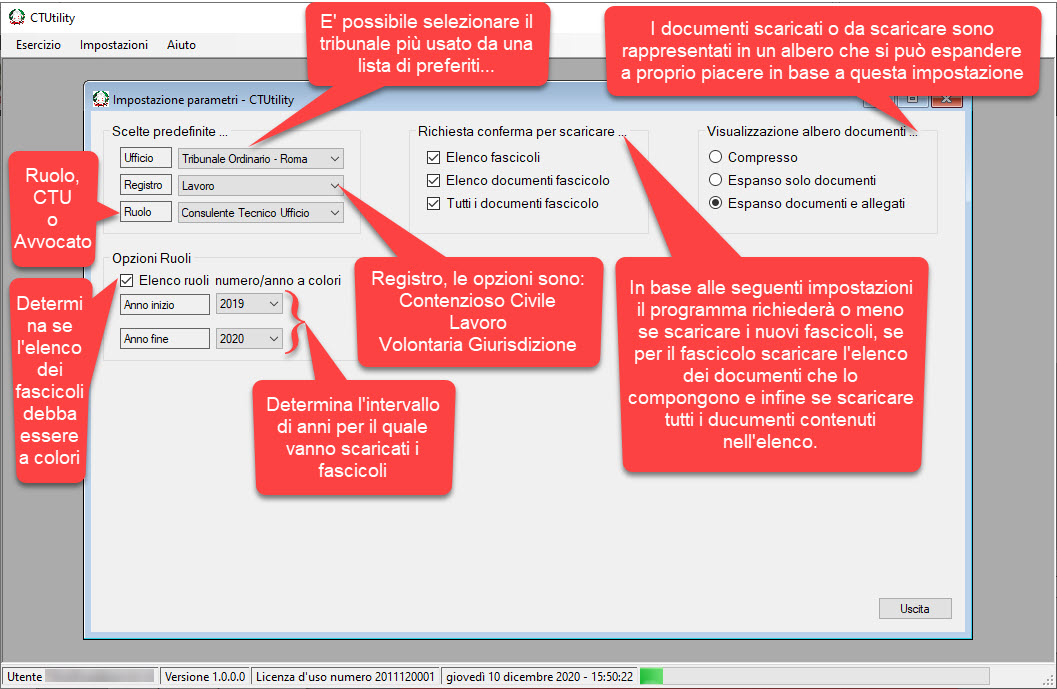
Task: Open the Anno inizio dropdown showing 2019
Action: (x=249, y=304)
